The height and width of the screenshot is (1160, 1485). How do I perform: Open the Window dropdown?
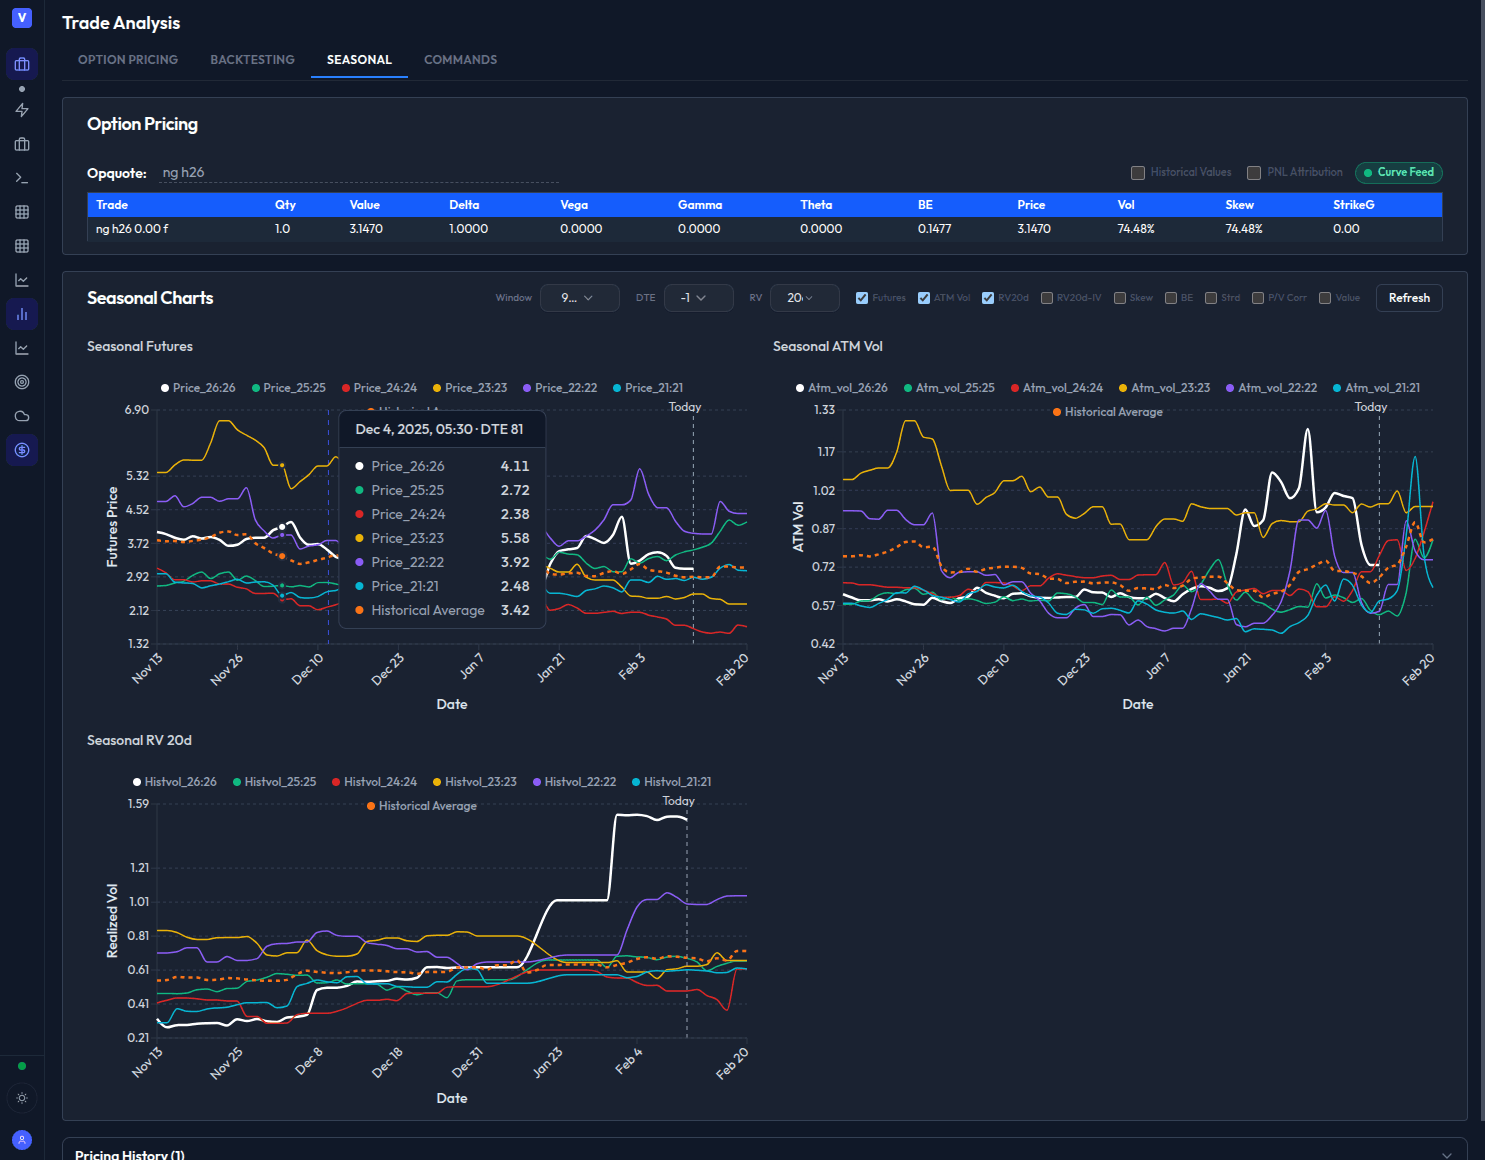pos(579,297)
